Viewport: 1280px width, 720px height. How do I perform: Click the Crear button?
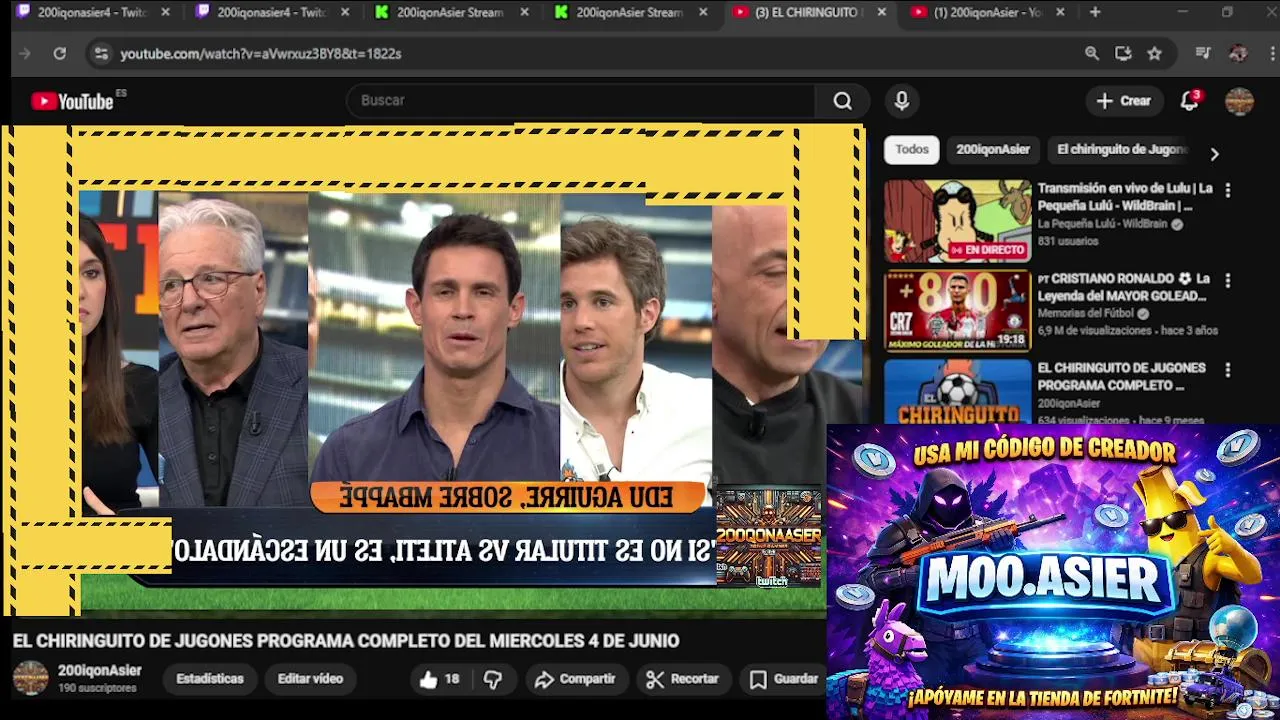pos(1124,101)
